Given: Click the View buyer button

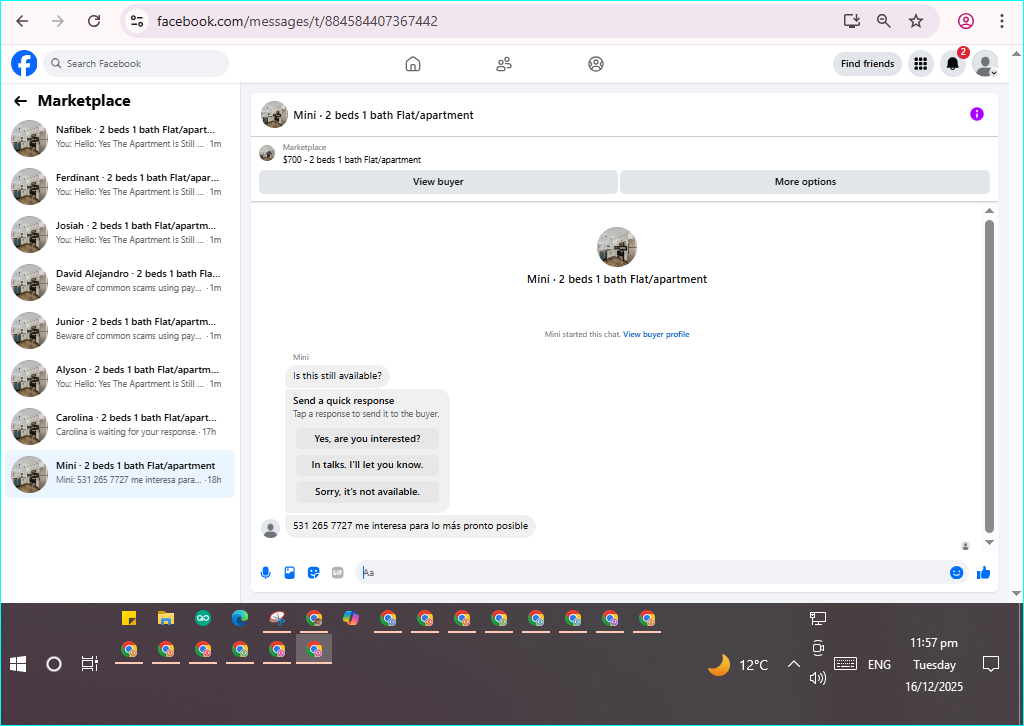Looking at the screenshot, I should (x=438, y=182).
